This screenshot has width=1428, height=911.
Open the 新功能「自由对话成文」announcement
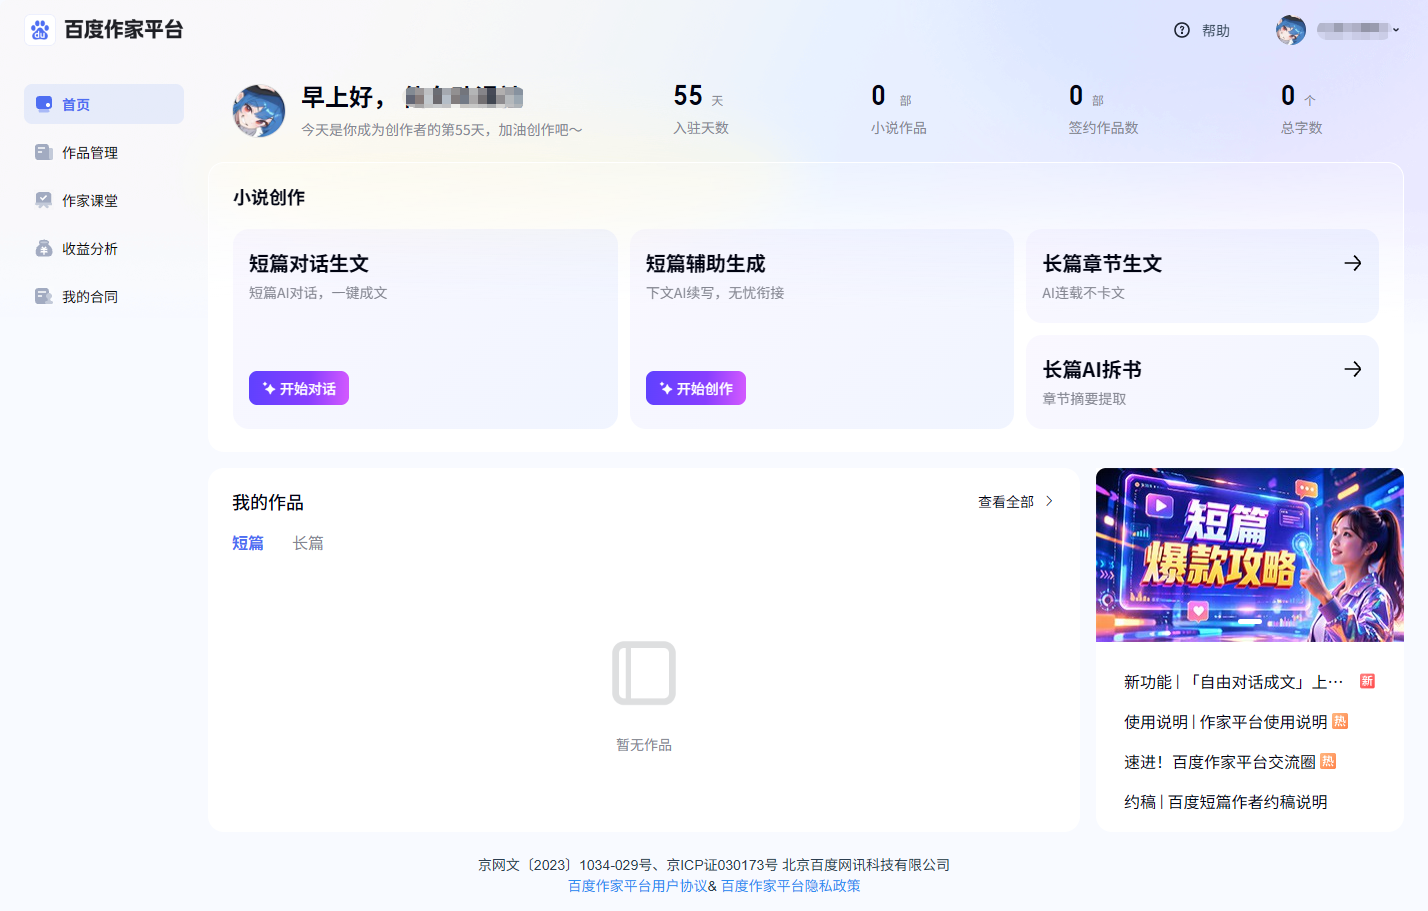click(1234, 682)
